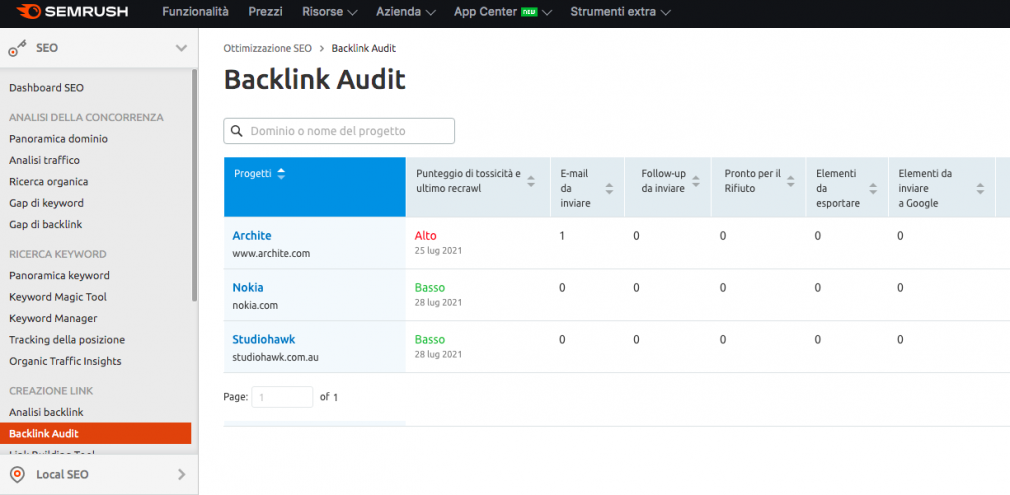Select the highlighted Backlink Audit sidebar item
Screen dimensions: 1010x495
pos(95,433)
